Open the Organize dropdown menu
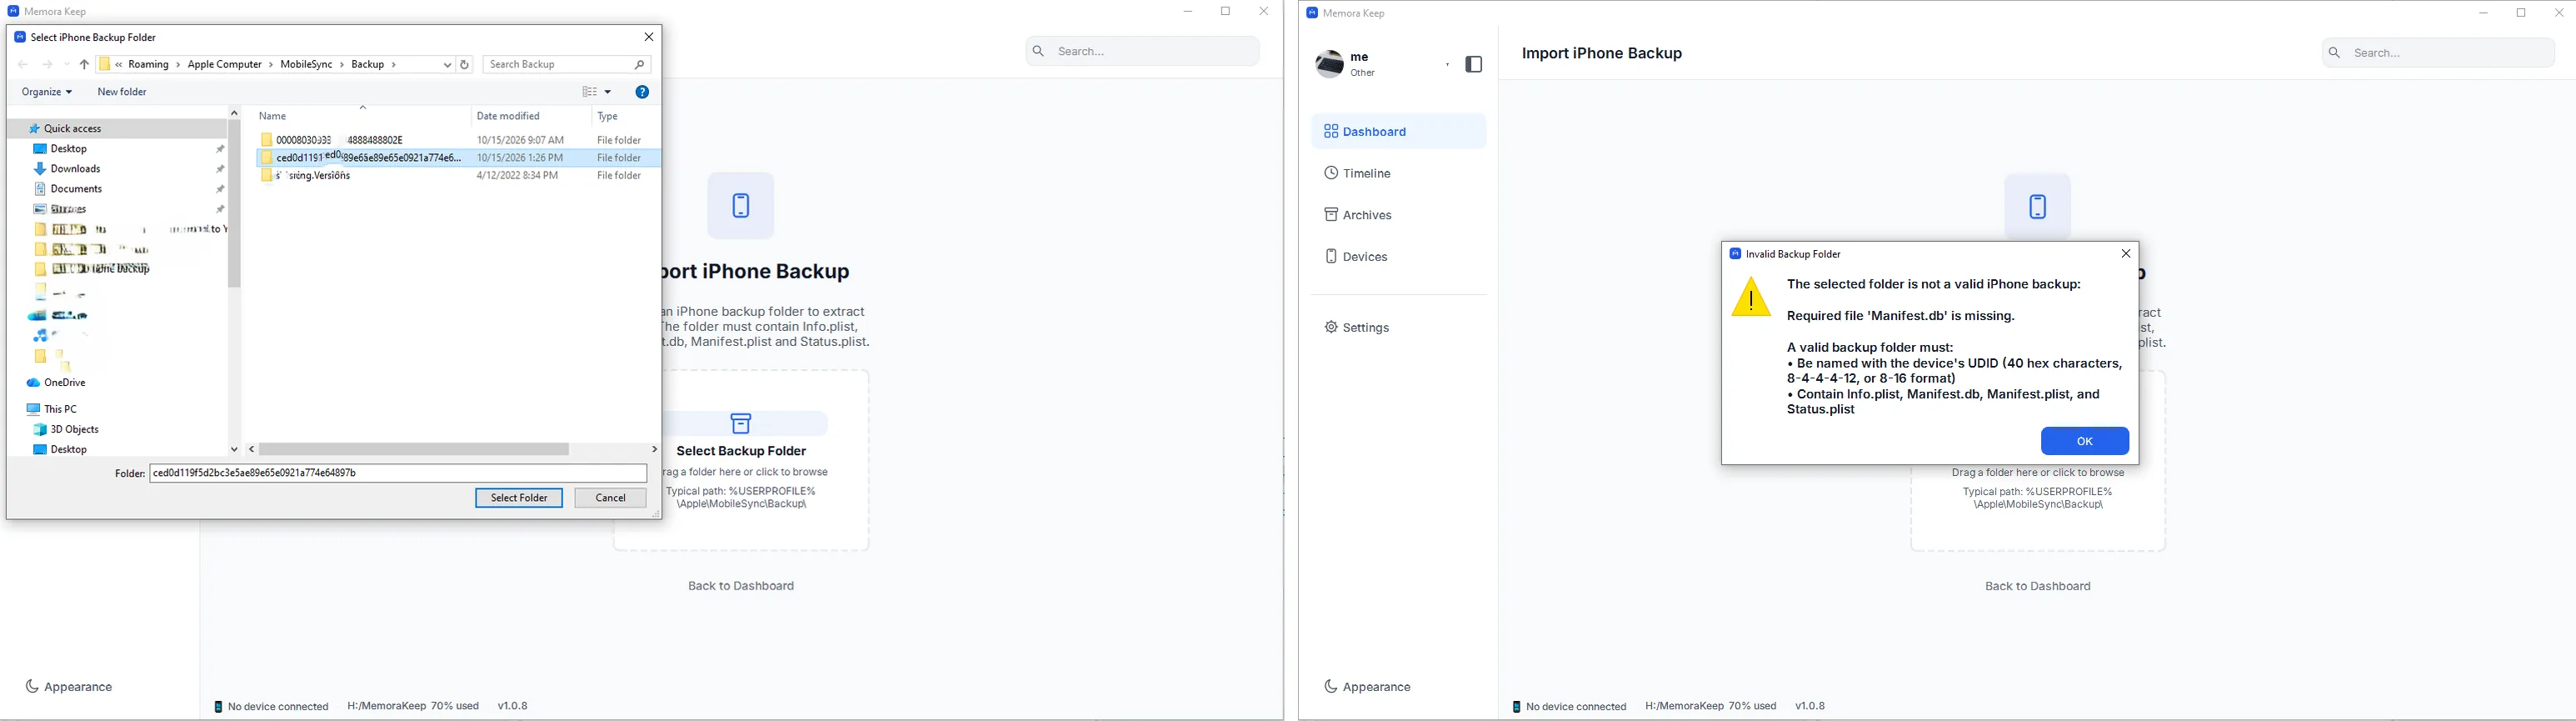 (47, 92)
